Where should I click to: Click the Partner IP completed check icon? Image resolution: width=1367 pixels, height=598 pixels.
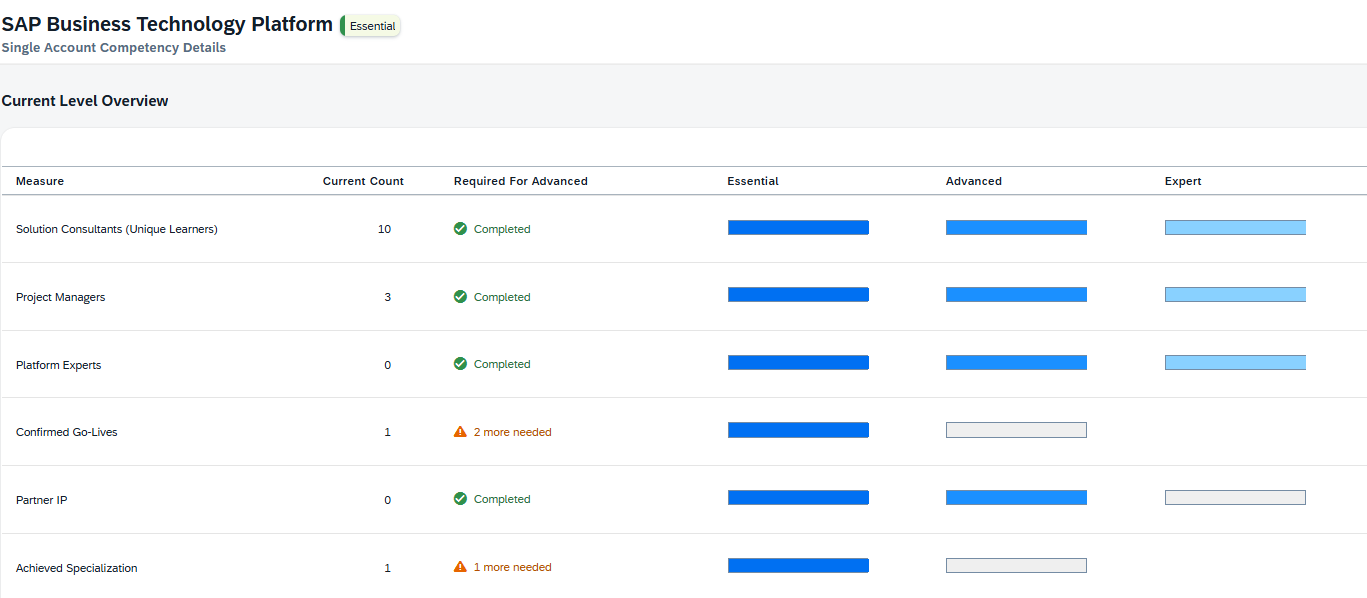tap(460, 499)
